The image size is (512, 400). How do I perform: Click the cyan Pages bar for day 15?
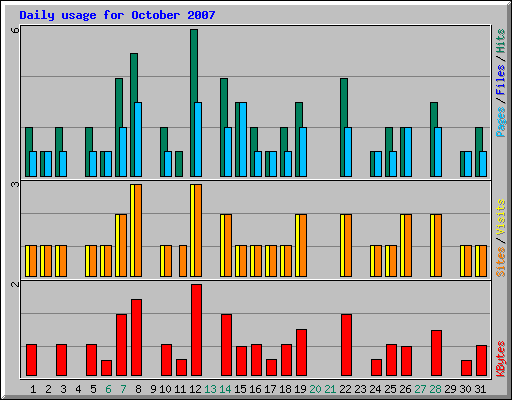[x=243, y=139]
